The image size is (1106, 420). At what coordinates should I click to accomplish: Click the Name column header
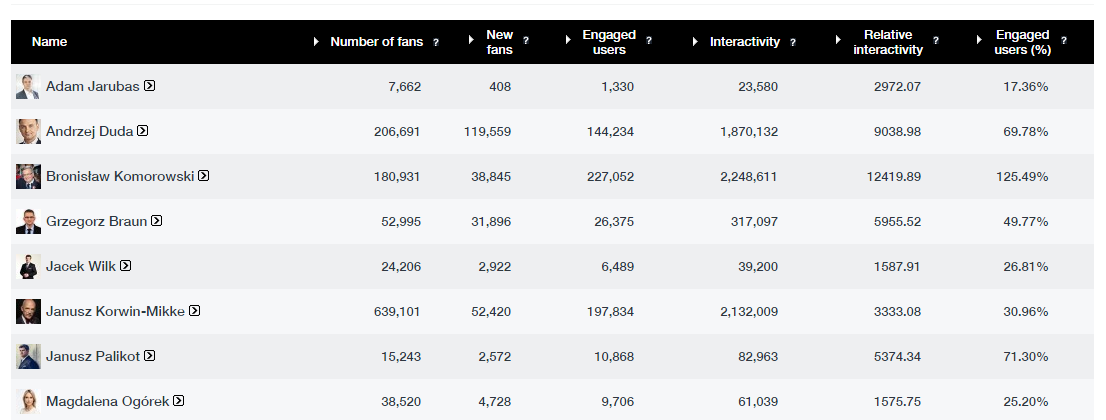49,42
